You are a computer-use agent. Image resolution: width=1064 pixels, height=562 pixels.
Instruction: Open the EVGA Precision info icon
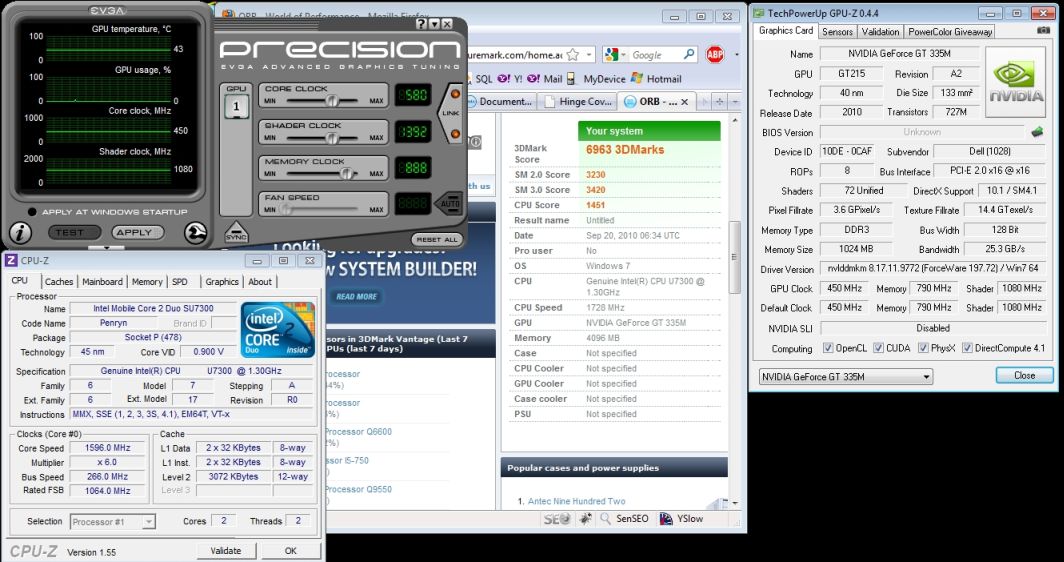tap(20, 233)
